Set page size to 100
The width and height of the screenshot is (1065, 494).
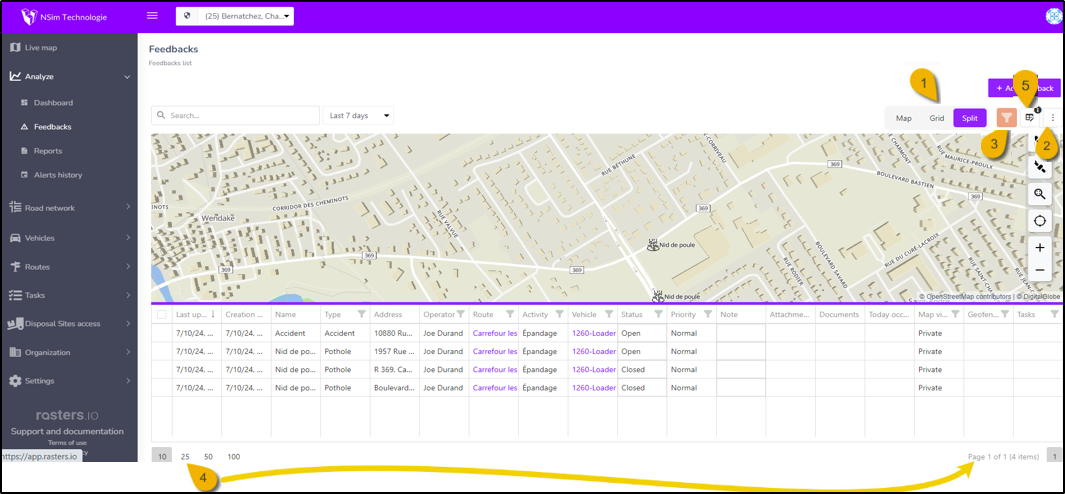(x=234, y=457)
